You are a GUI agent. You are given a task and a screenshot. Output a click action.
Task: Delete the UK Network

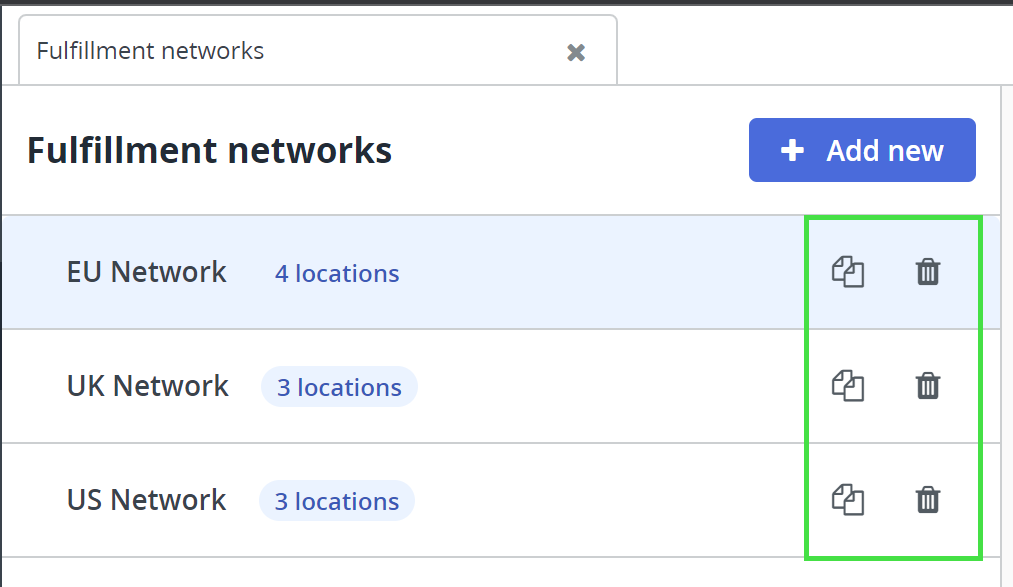tap(928, 386)
